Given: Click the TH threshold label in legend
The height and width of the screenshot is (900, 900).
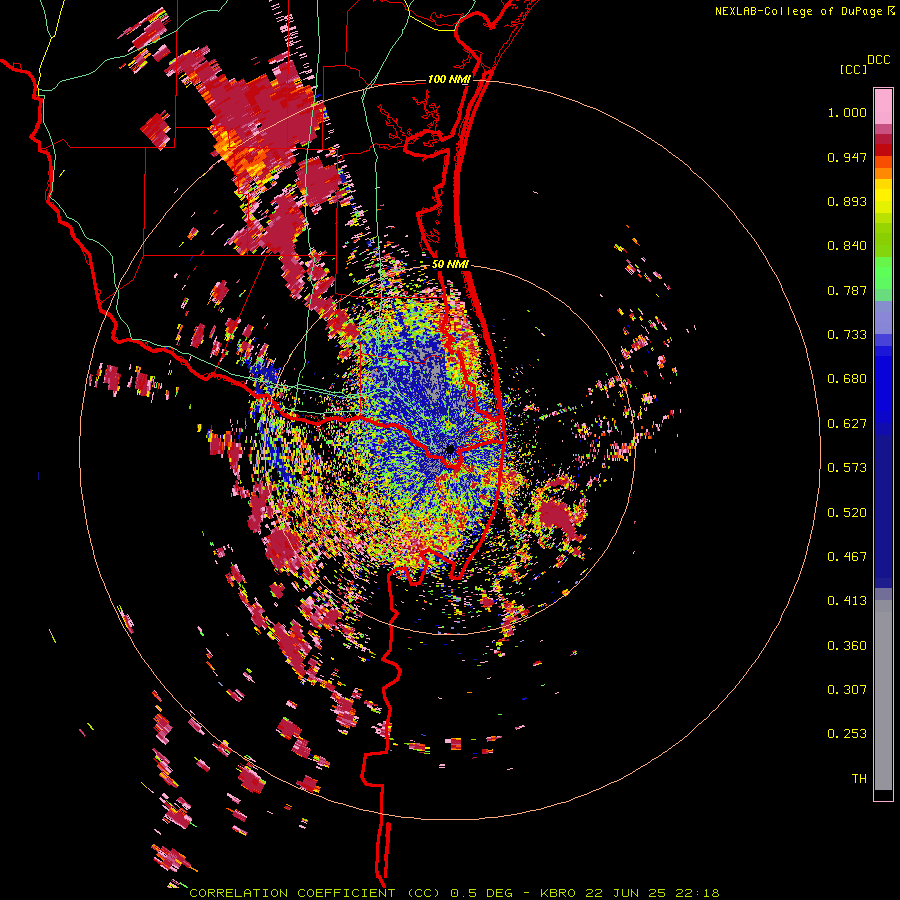Looking at the screenshot, I should 859,779.
